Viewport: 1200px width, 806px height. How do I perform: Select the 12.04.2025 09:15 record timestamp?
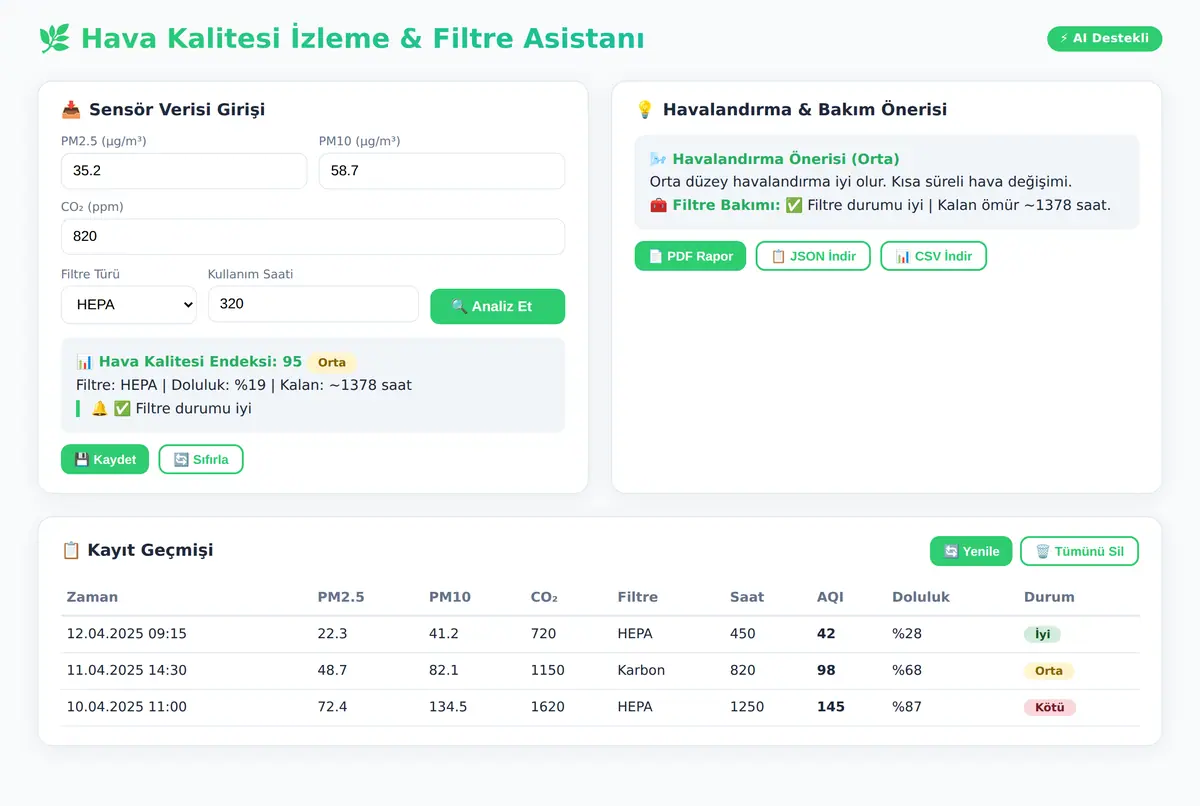coord(126,634)
